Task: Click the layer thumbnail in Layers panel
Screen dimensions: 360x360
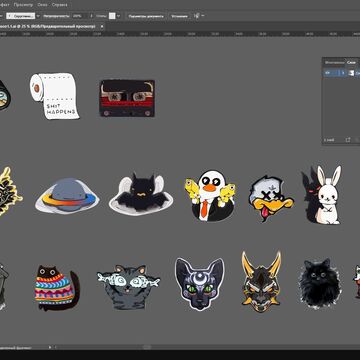Action: [351, 73]
